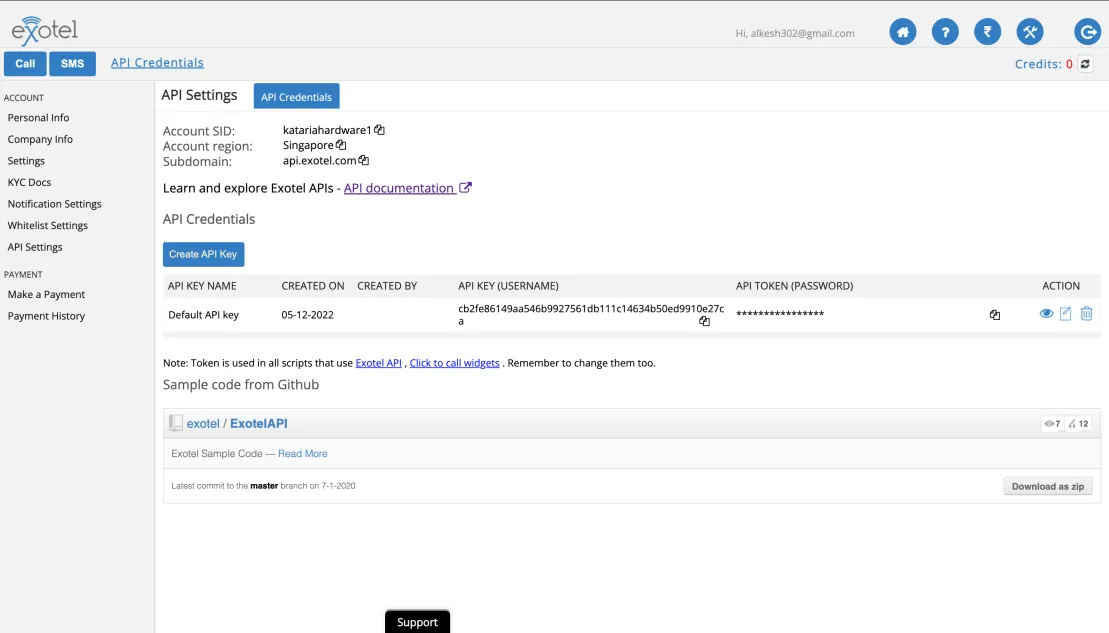Open the tools wrench settings icon

[1030, 32]
